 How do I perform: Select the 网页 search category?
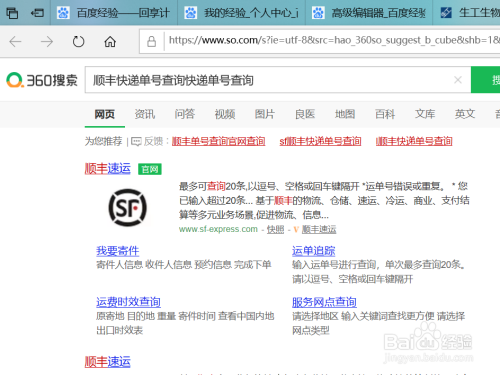[x=105, y=114]
